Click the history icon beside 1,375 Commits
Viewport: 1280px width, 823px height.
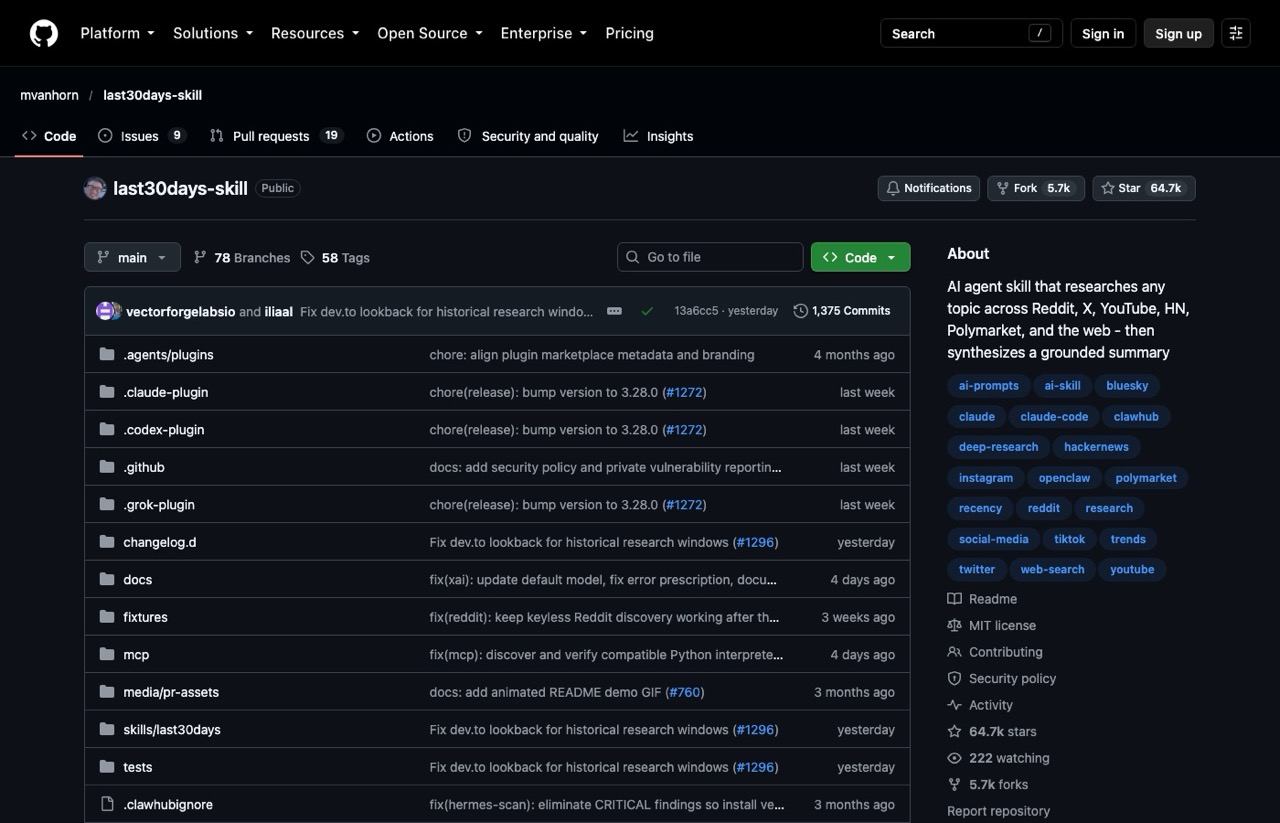coord(800,311)
